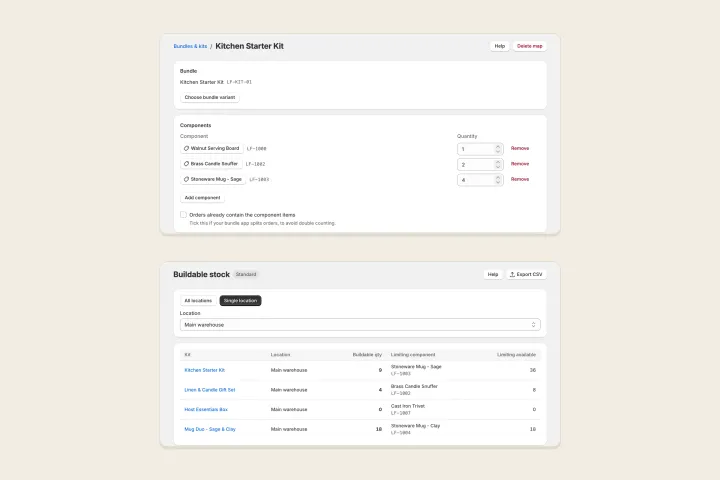
Task: Focus the quantity field for Stoneware Mug - Sage
Action: [480, 180]
